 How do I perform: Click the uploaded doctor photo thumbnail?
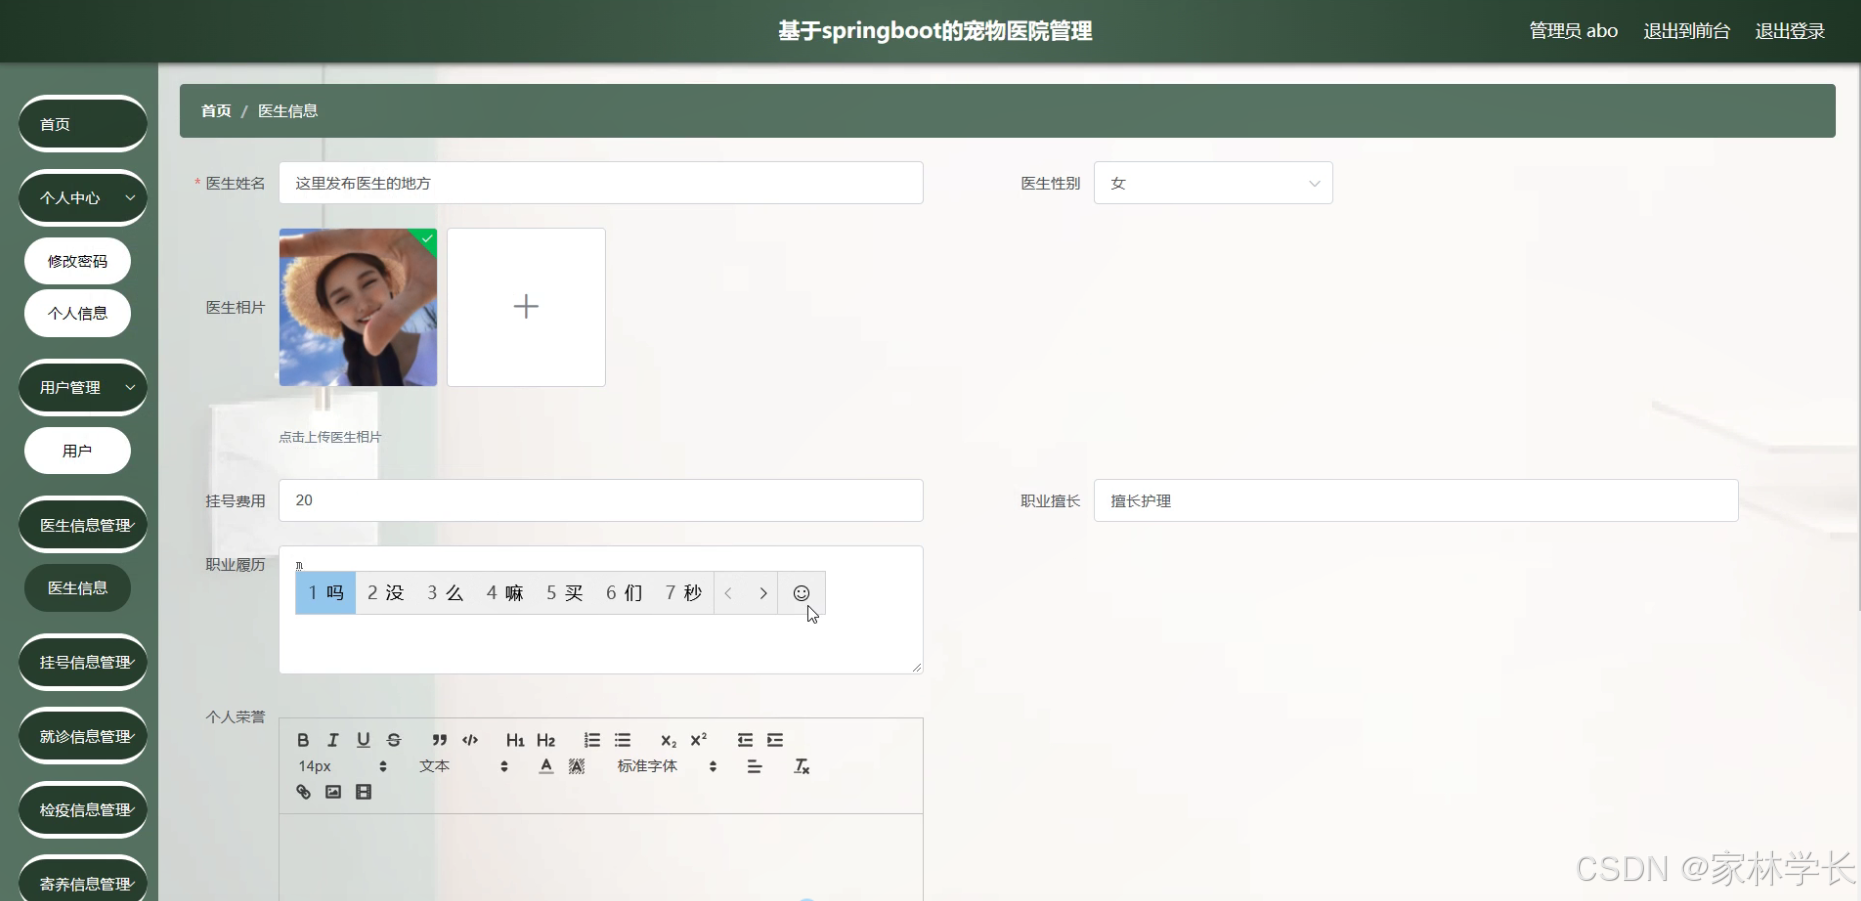358,307
